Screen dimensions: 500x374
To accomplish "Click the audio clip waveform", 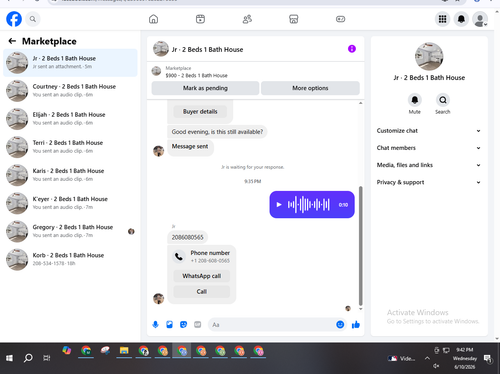I will click(x=309, y=205).
